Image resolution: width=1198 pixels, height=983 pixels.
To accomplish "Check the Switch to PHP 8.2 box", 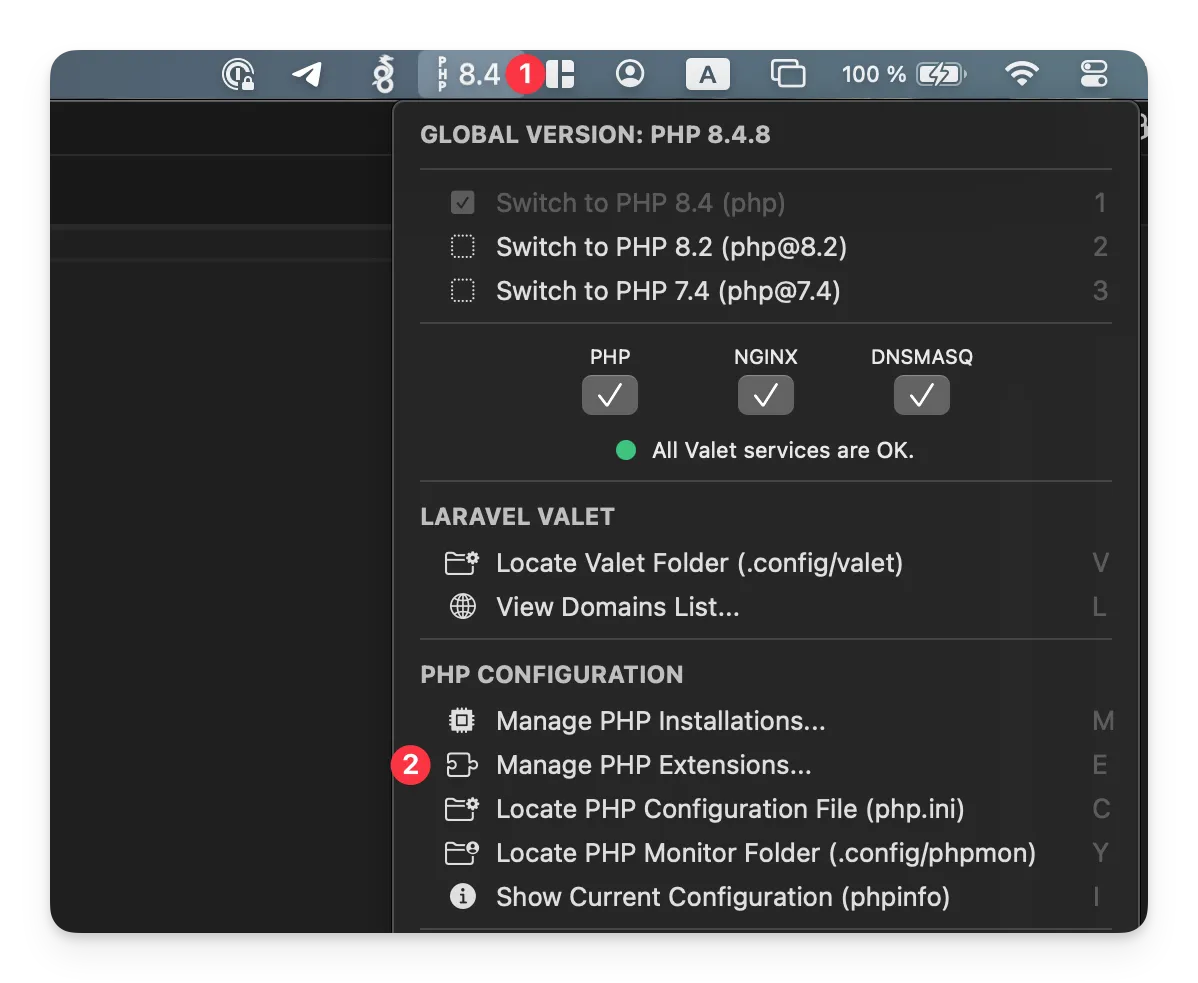I will (x=462, y=247).
